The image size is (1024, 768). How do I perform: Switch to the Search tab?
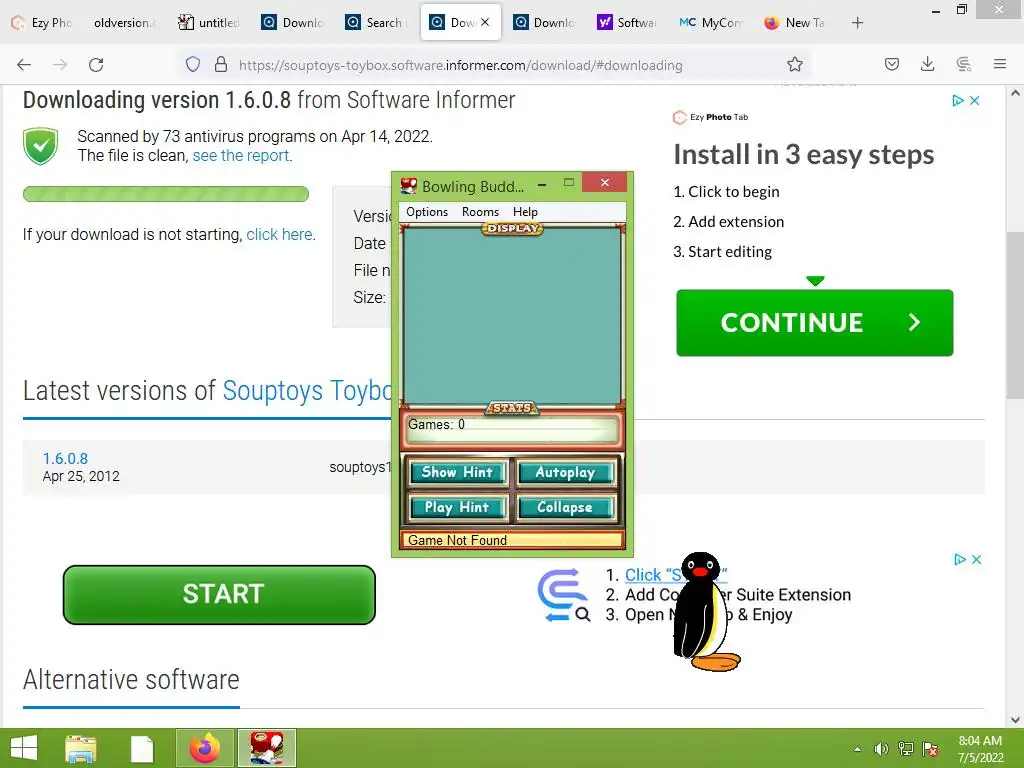[x=376, y=23]
